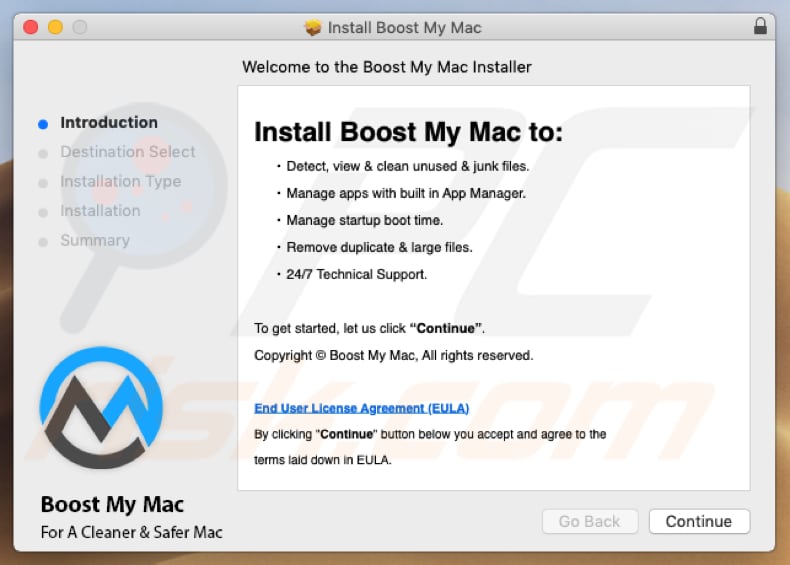Click the disabled Go Back button
This screenshot has height=565, width=790.
click(589, 521)
